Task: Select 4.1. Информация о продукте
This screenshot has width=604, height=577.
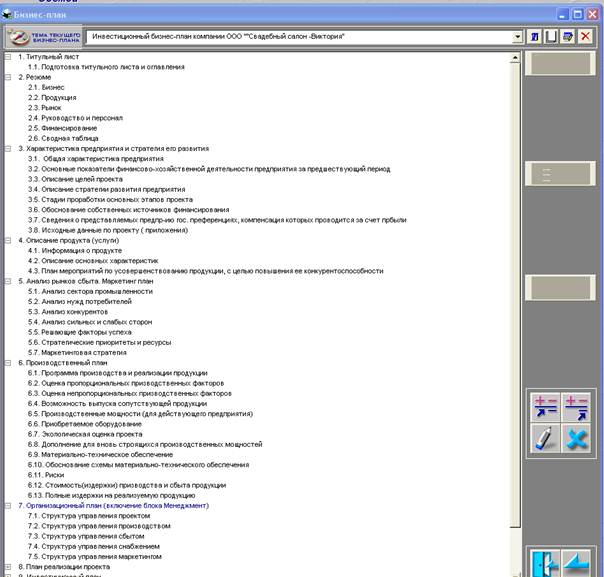Action: point(75,251)
